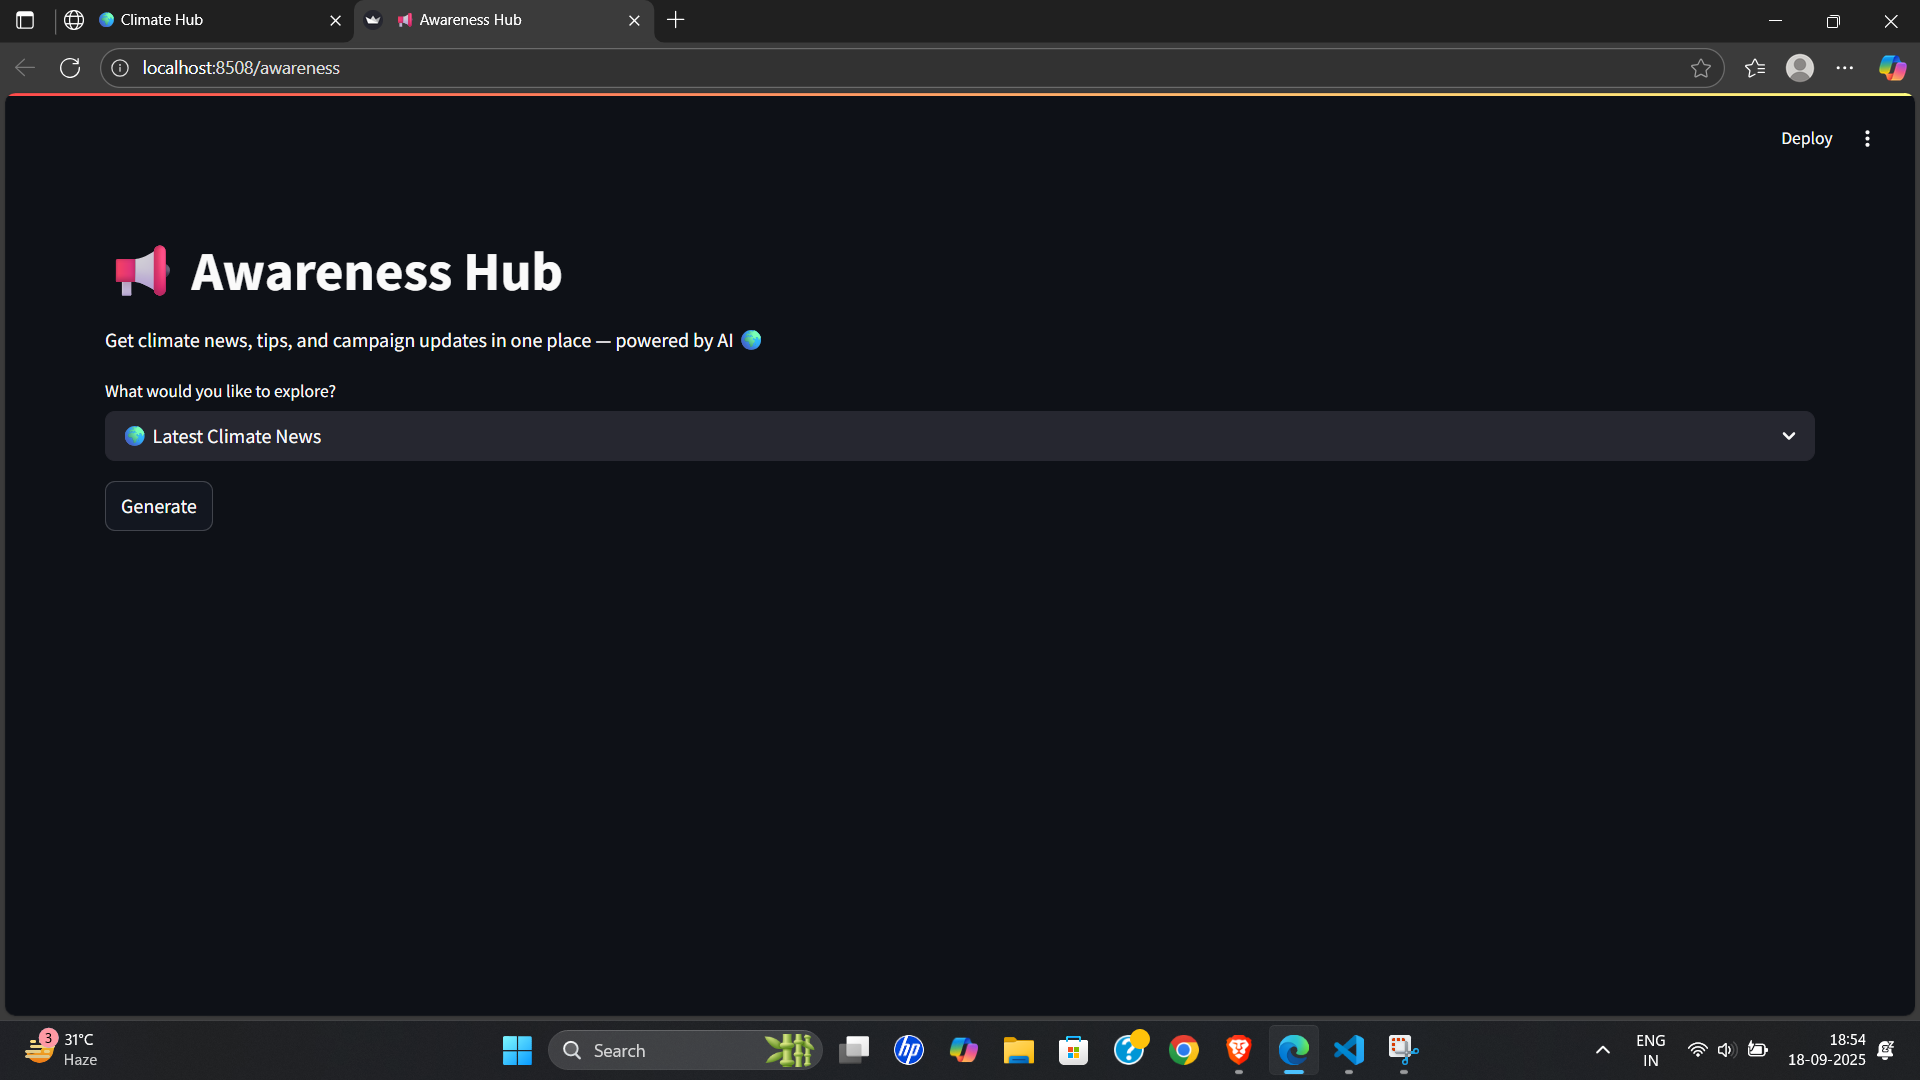This screenshot has height=1080, width=1920.
Task: Open tab actions menu in Edge
Action: click(x=25, y=20)
